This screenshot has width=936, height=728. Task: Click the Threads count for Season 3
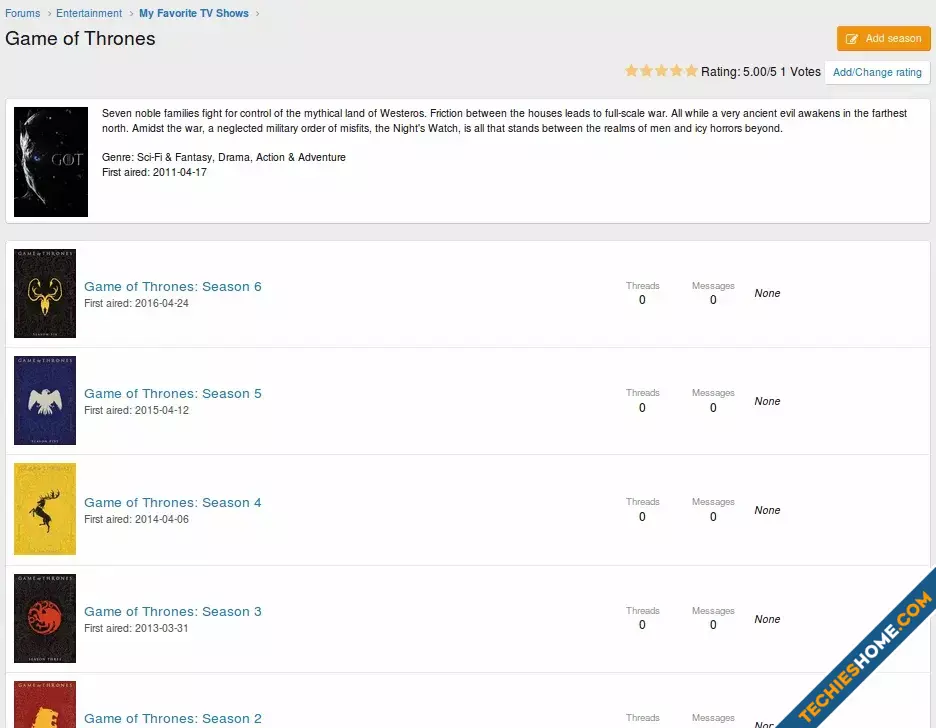pos(642,625)
